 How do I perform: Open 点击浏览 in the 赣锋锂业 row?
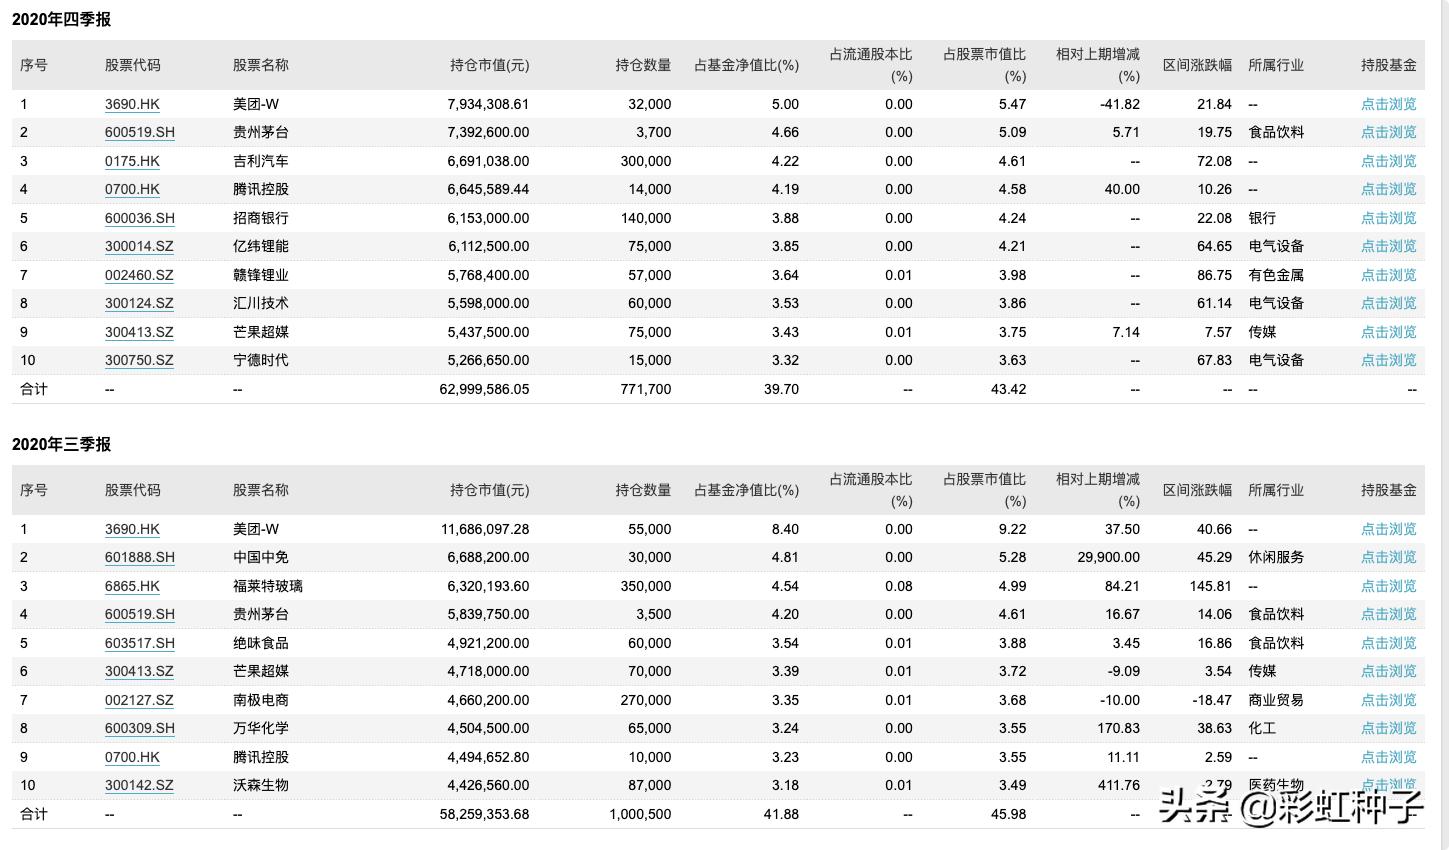[1388, 275]
